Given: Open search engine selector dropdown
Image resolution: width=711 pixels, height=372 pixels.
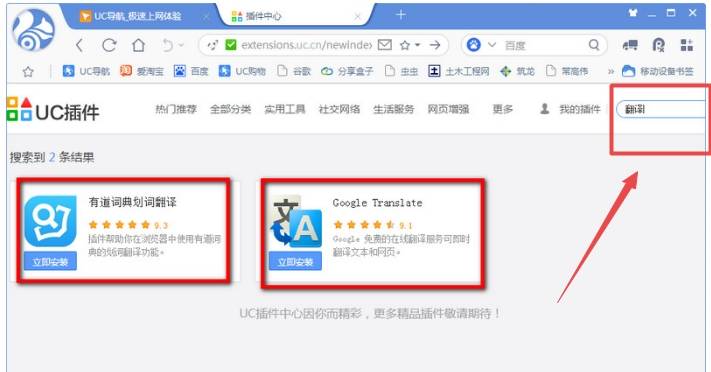Looking at the screenshot, I should point(492,45).
